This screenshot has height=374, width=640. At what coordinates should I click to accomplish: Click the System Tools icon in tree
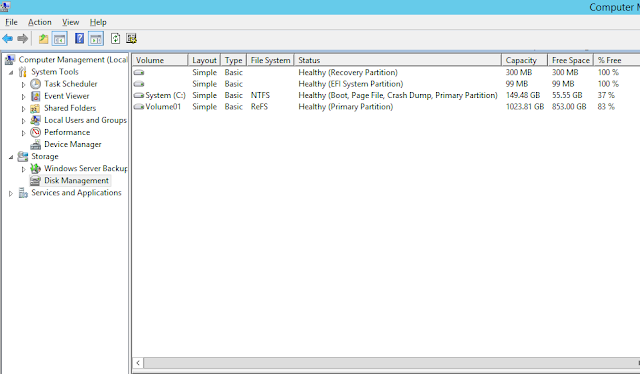(x=23, y=72)
